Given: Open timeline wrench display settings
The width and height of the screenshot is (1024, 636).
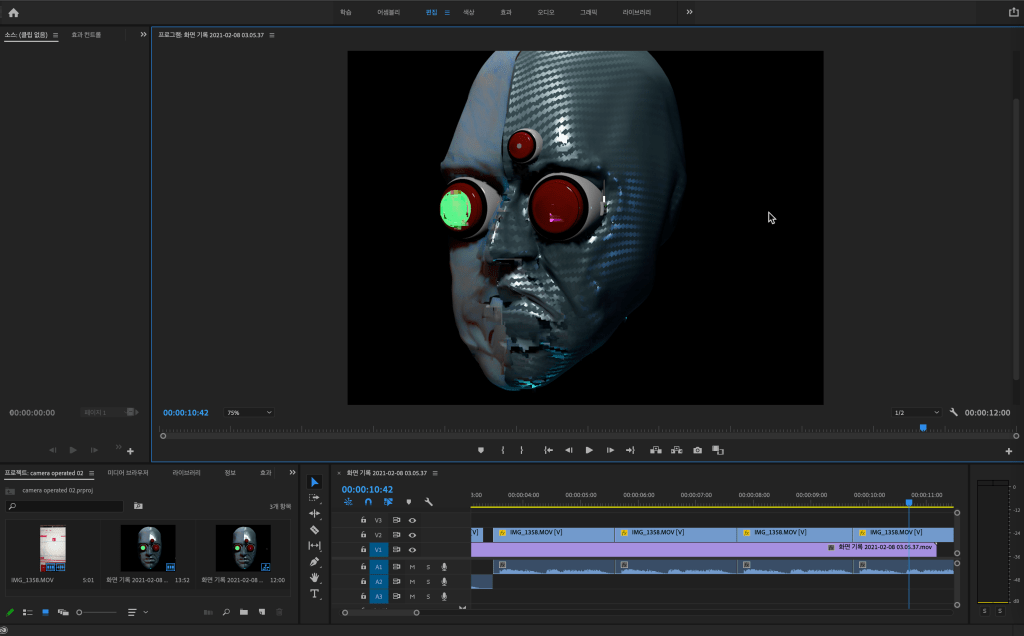Looking at the screenshot, I should point(428,502).
